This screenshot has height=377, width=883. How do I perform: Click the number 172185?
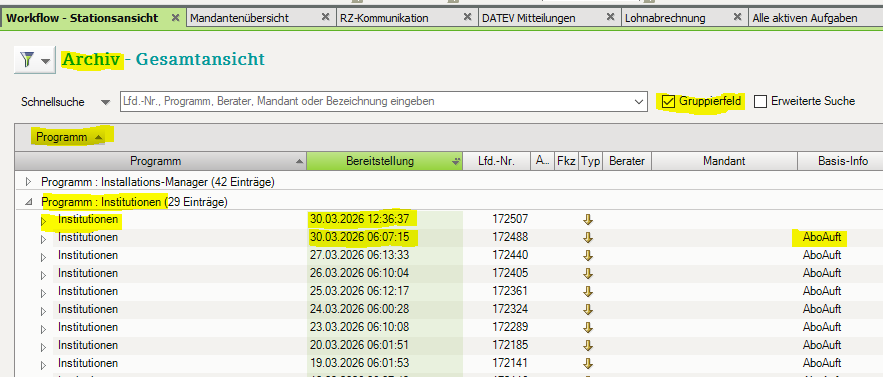[x=510, y=345]
